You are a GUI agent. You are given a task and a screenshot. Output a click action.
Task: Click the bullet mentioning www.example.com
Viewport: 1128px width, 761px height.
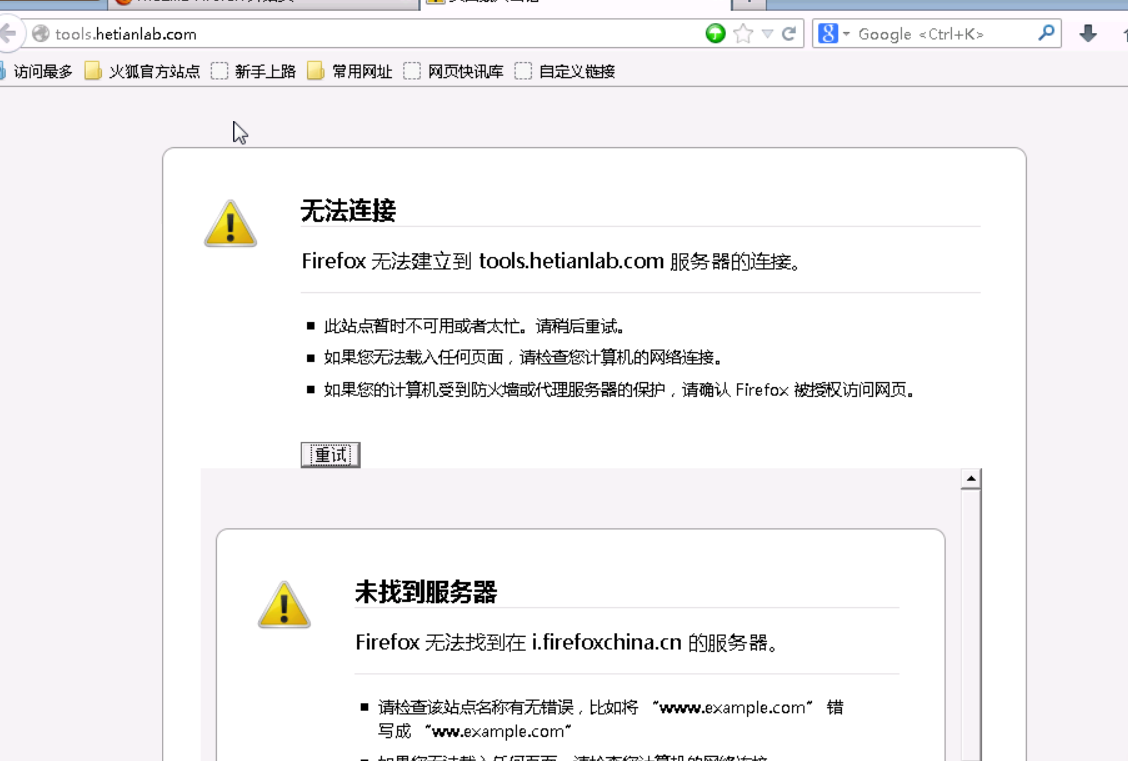pyautogui.click(x=611, y=719)
